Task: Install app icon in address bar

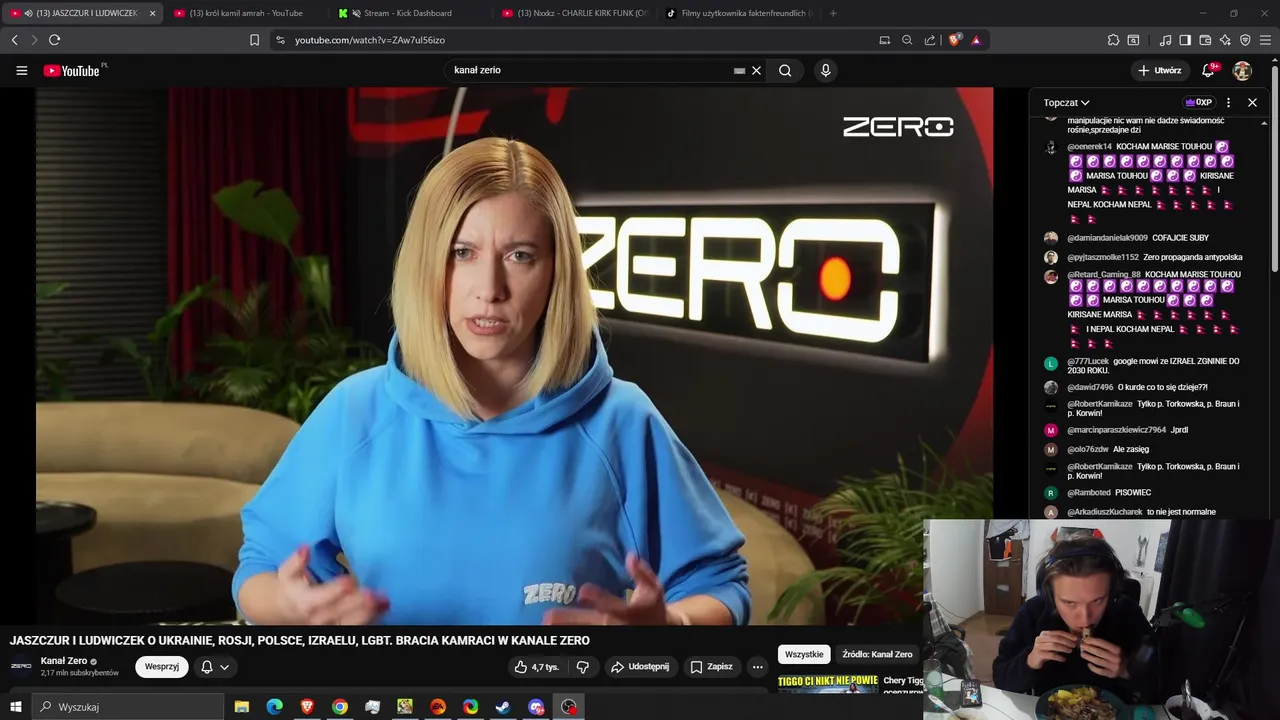Action: [x=884, y=40]
